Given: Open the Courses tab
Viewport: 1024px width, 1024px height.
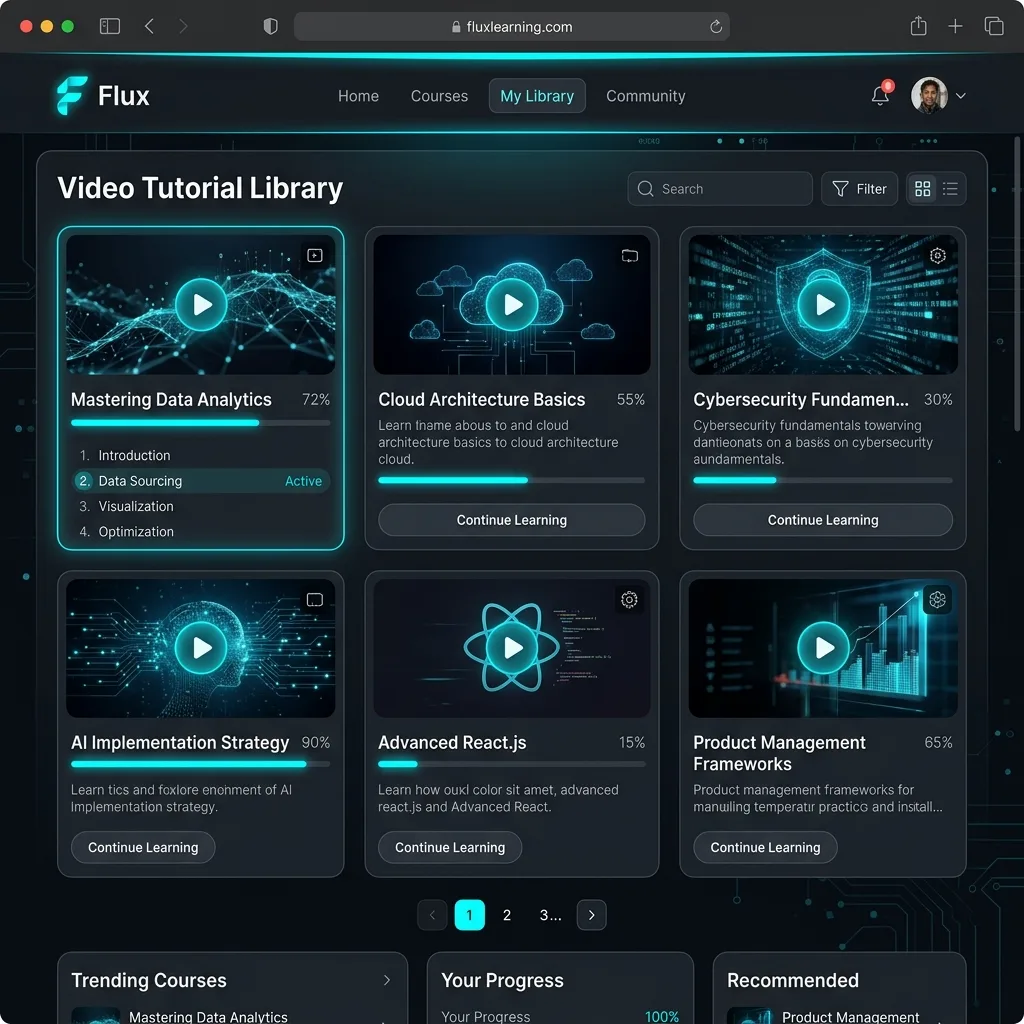Looking at the screenshot, I should (x=439, y=96).
